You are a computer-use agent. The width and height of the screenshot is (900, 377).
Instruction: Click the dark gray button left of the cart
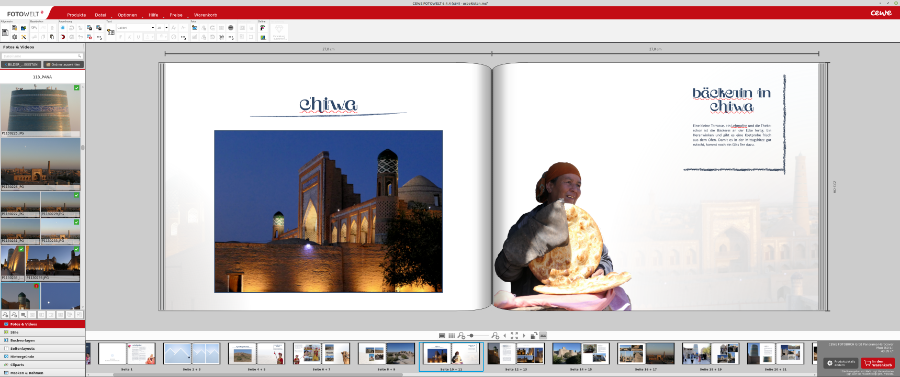tap(841, 363)
